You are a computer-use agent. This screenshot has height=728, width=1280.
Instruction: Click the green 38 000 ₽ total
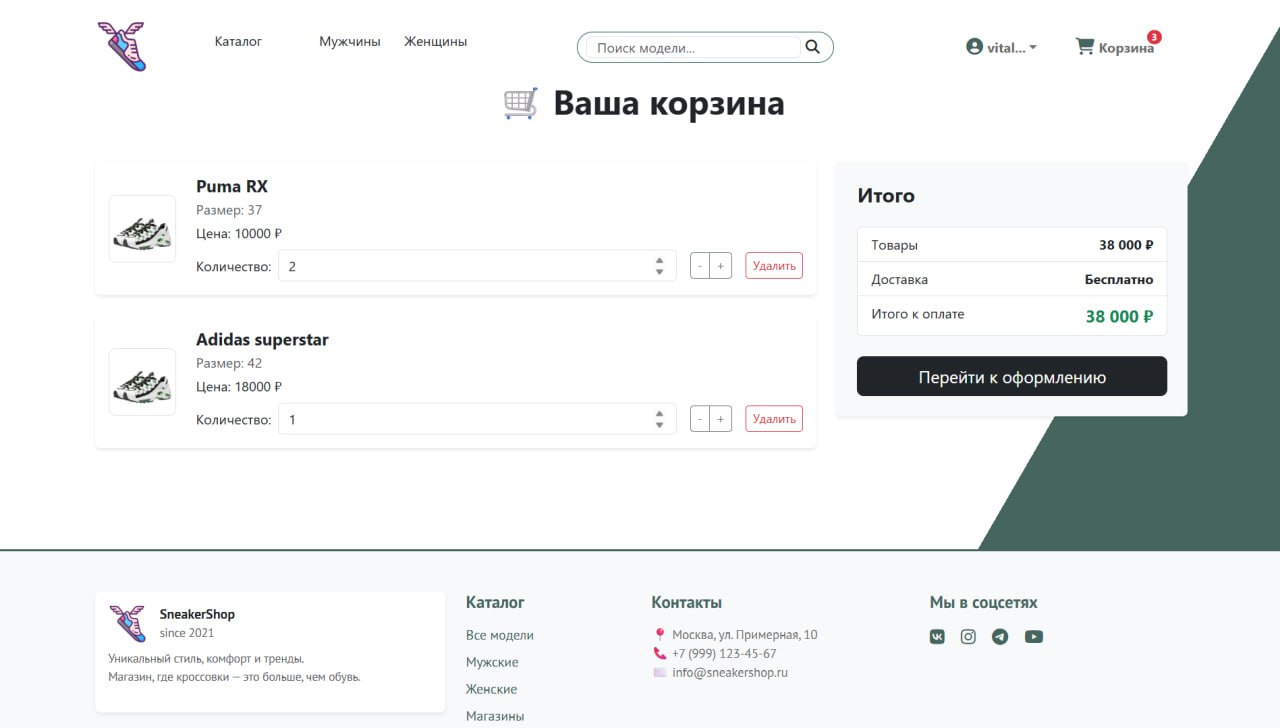click(1119, 316)
